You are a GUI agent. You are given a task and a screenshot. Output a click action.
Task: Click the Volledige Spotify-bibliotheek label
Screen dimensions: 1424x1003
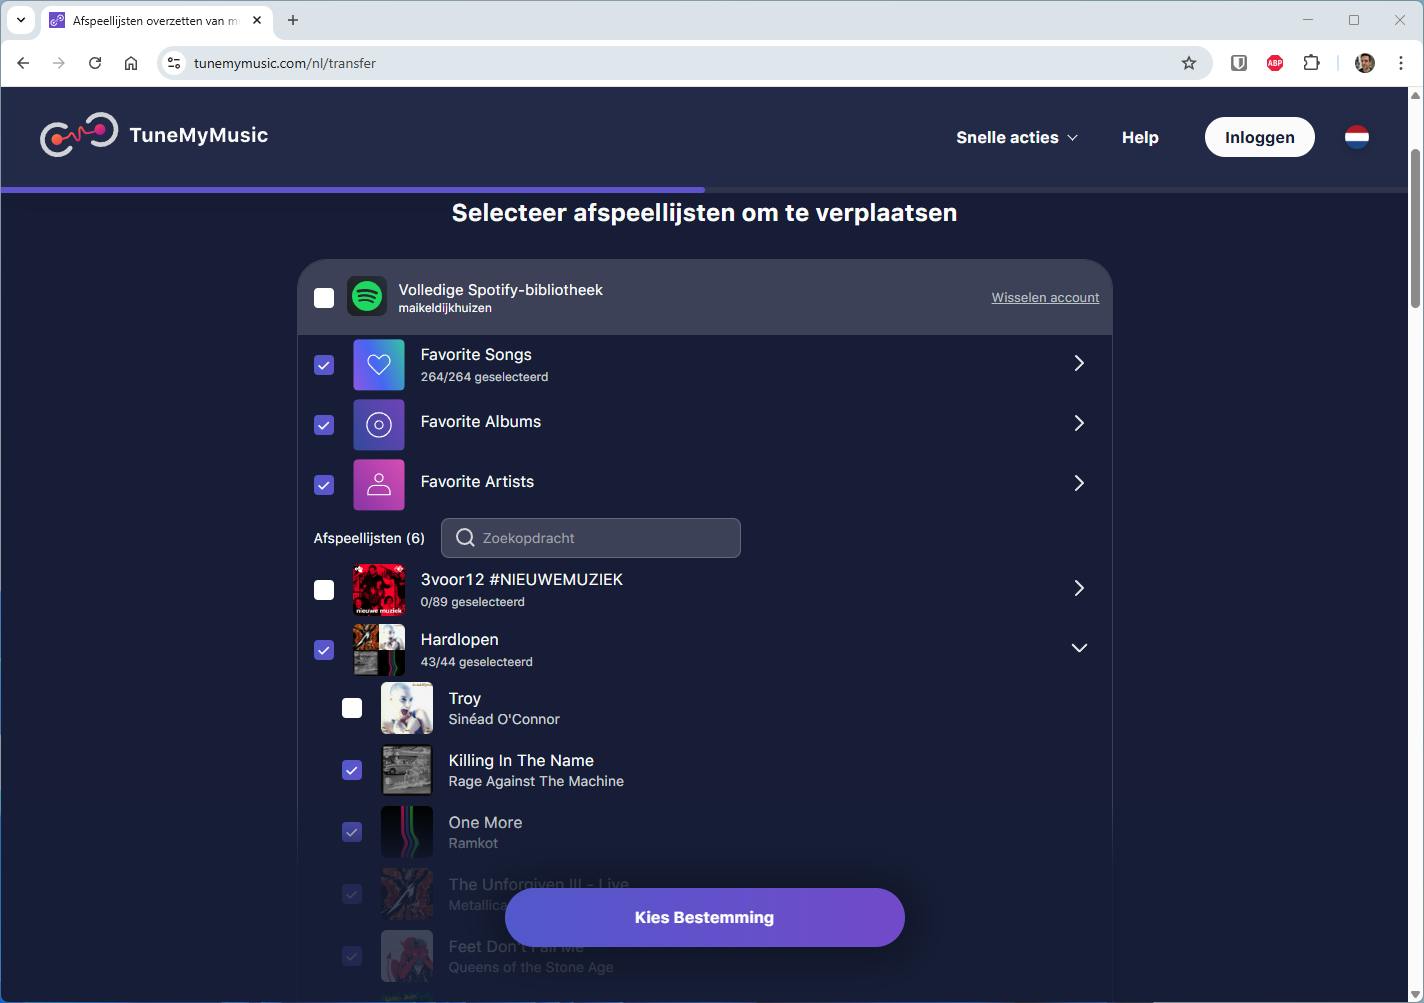500,289
